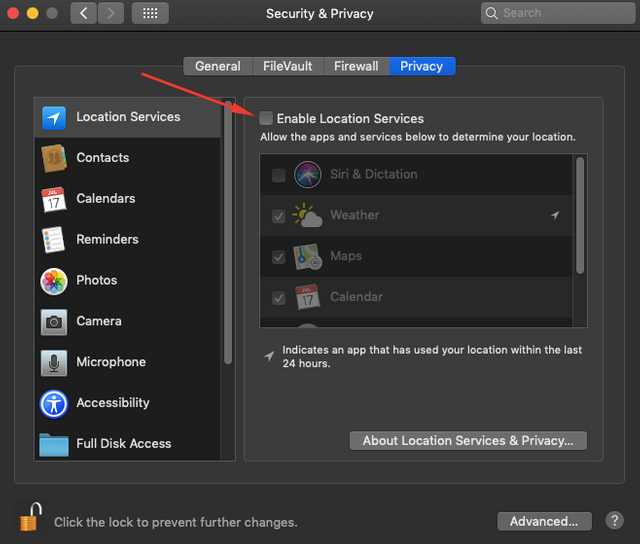Click the Photos flower icon
The image size is (640, 544).
[x=54, y=281]
